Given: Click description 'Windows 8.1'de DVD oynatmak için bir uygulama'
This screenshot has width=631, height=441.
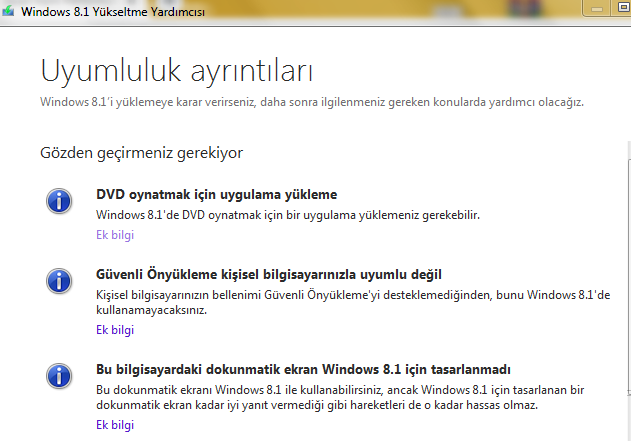Looking at the screenshot, I should coord(288,215).
